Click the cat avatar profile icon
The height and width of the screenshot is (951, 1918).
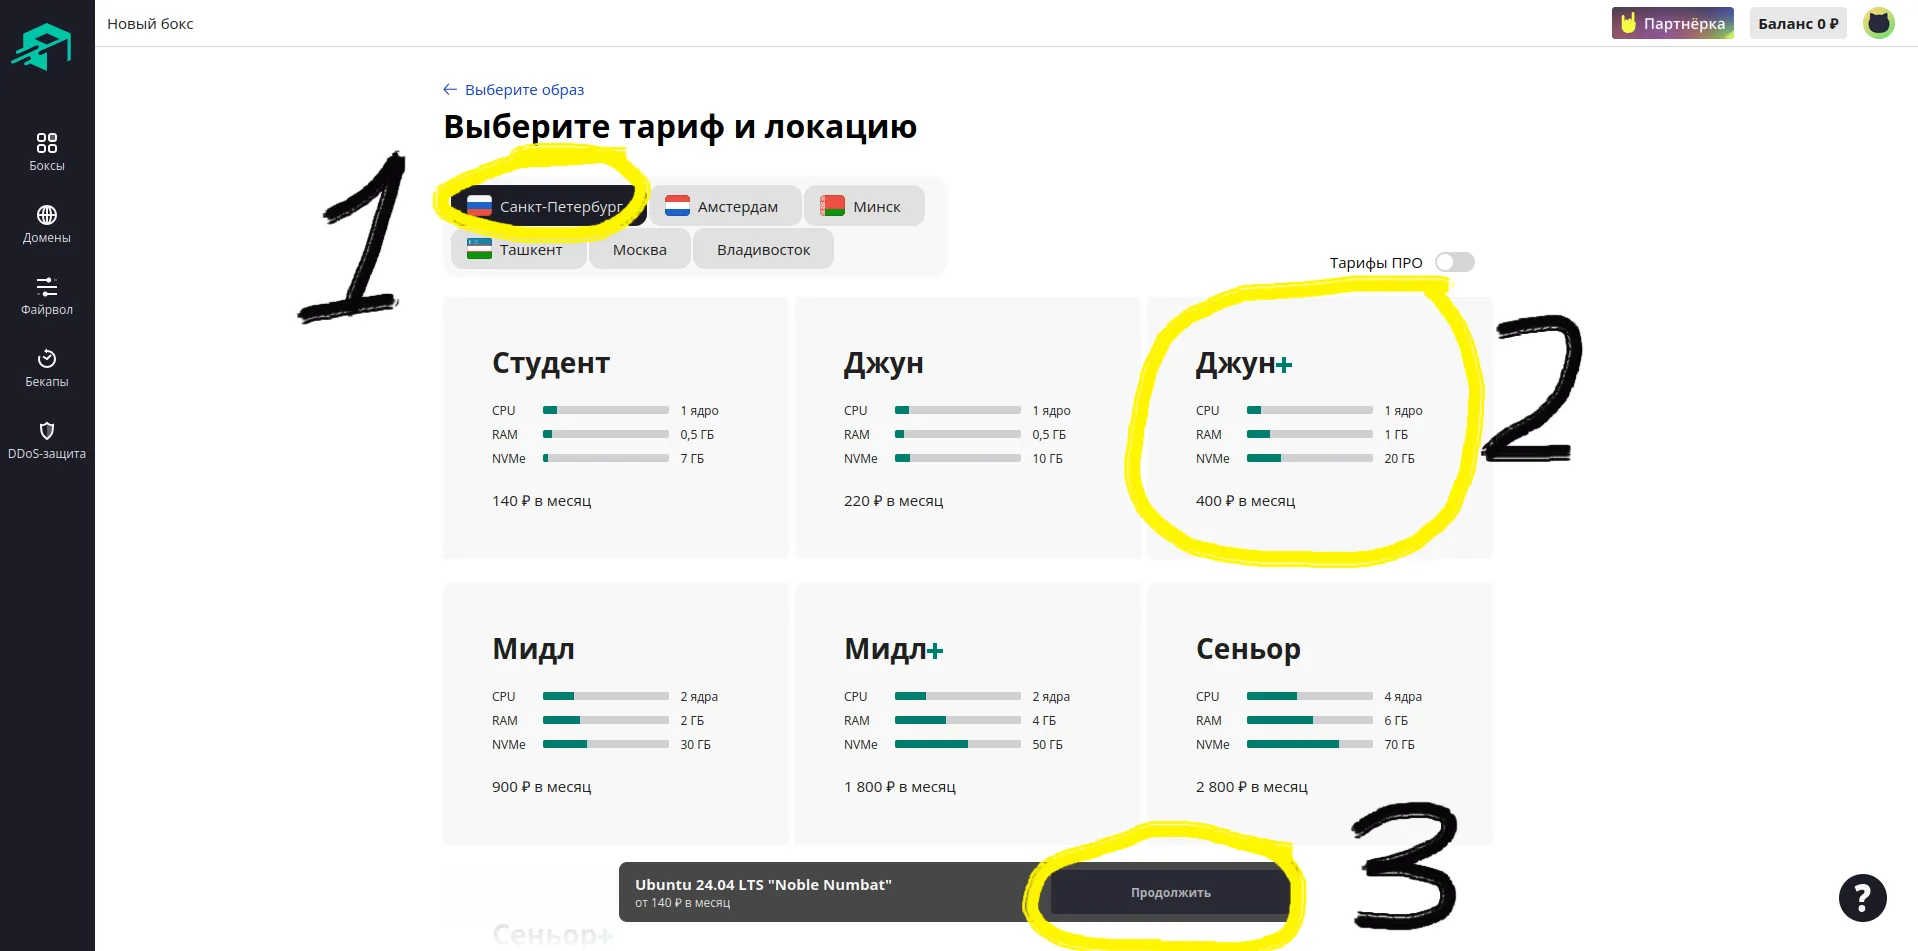coord(1879,23)
